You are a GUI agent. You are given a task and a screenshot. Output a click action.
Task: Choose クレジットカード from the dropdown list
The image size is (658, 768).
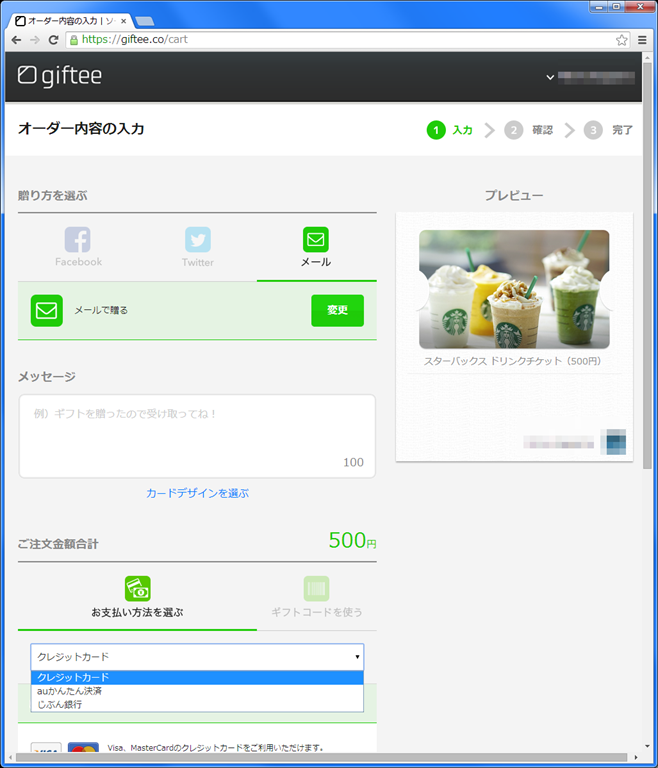pos(197,677)
